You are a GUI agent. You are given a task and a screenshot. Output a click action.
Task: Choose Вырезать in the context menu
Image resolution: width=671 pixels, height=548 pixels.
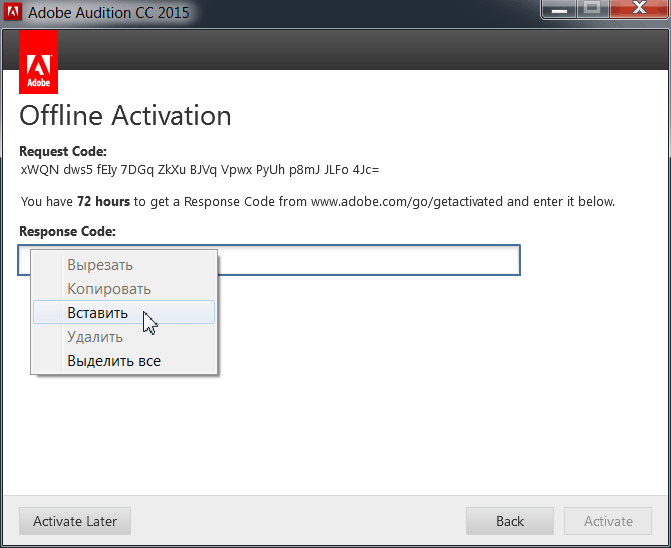coord(124,265)
